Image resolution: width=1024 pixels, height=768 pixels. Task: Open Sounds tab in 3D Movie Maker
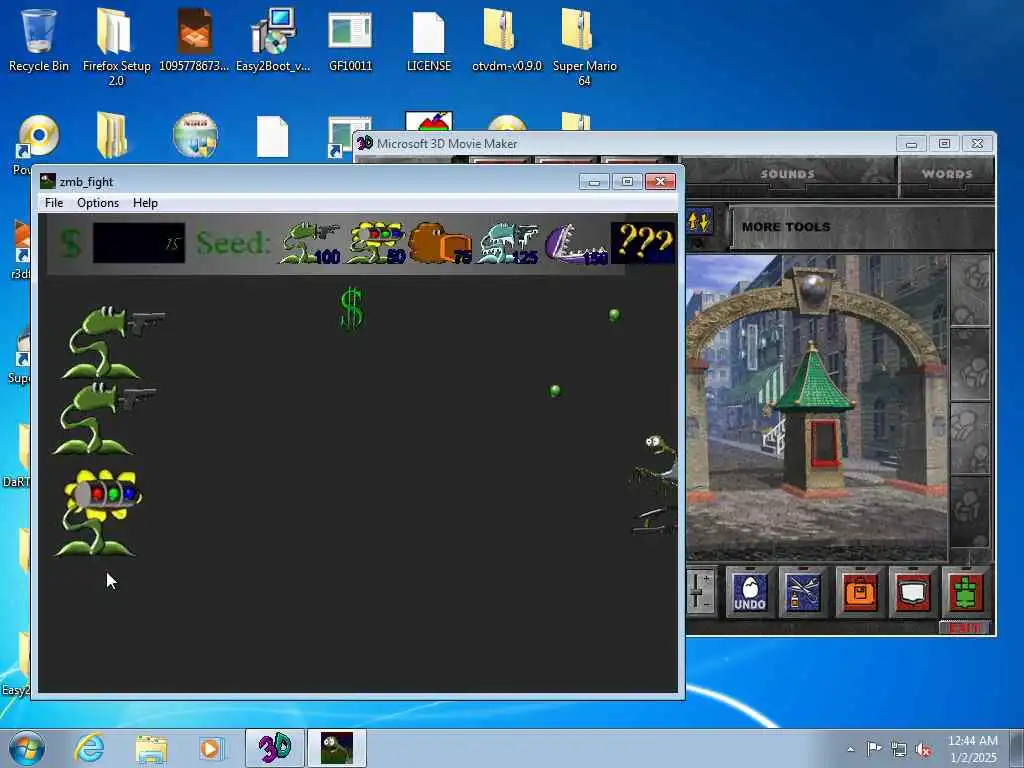tap(787, 174)
